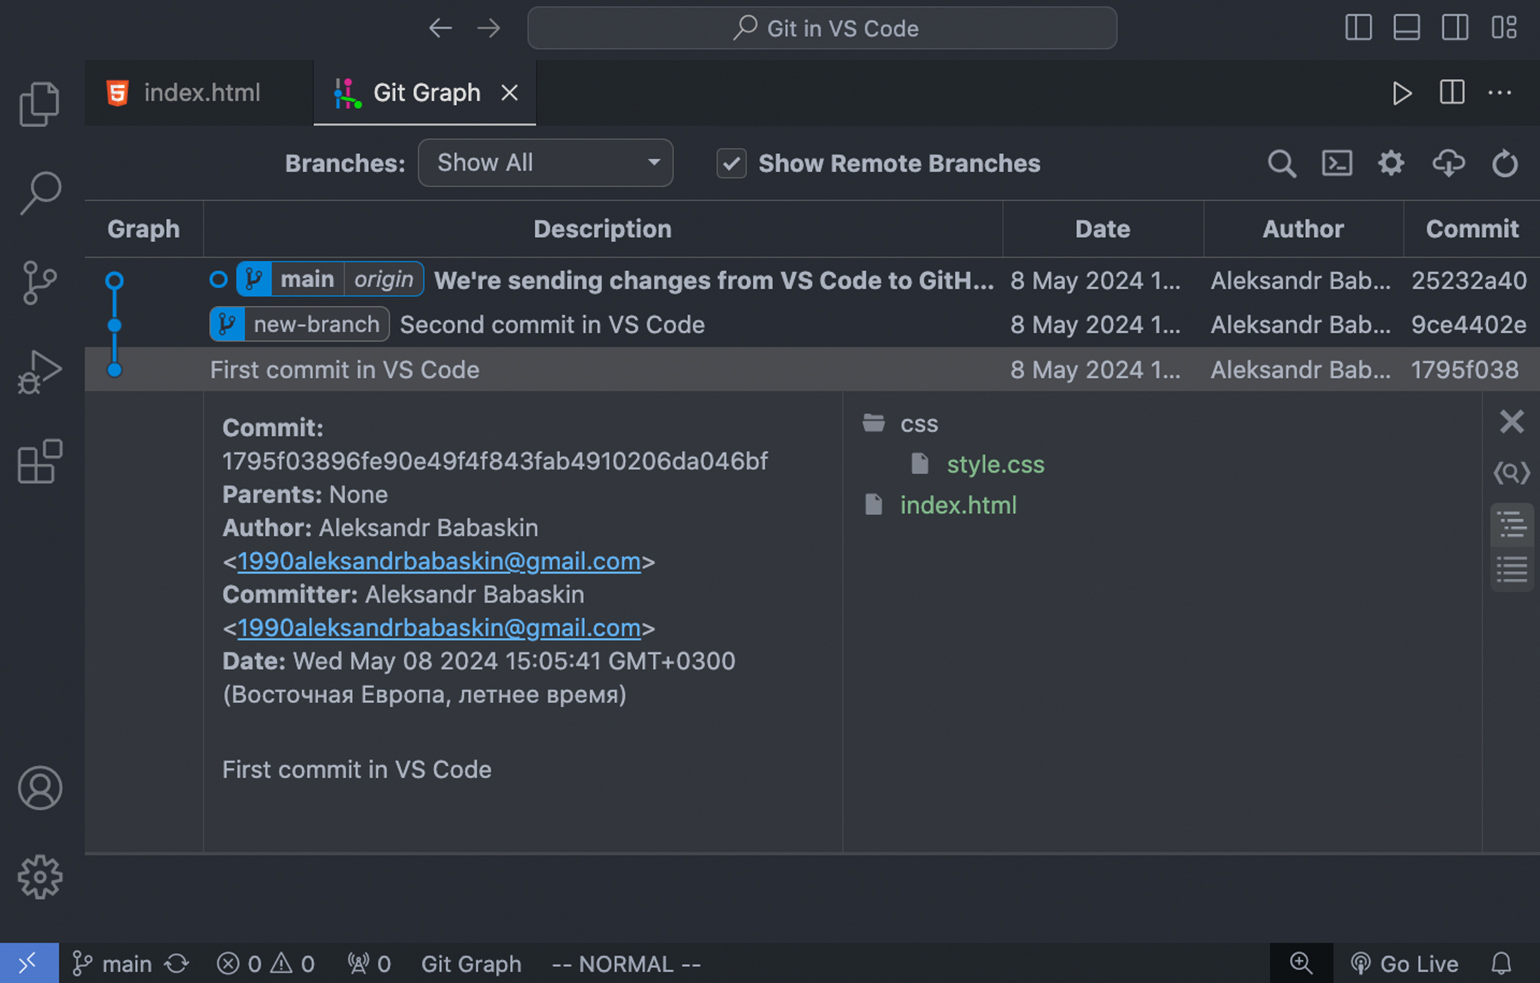1540x983 pixels.
Task: Open remote window indicator in status bar
Action: [x=29, y=963]
